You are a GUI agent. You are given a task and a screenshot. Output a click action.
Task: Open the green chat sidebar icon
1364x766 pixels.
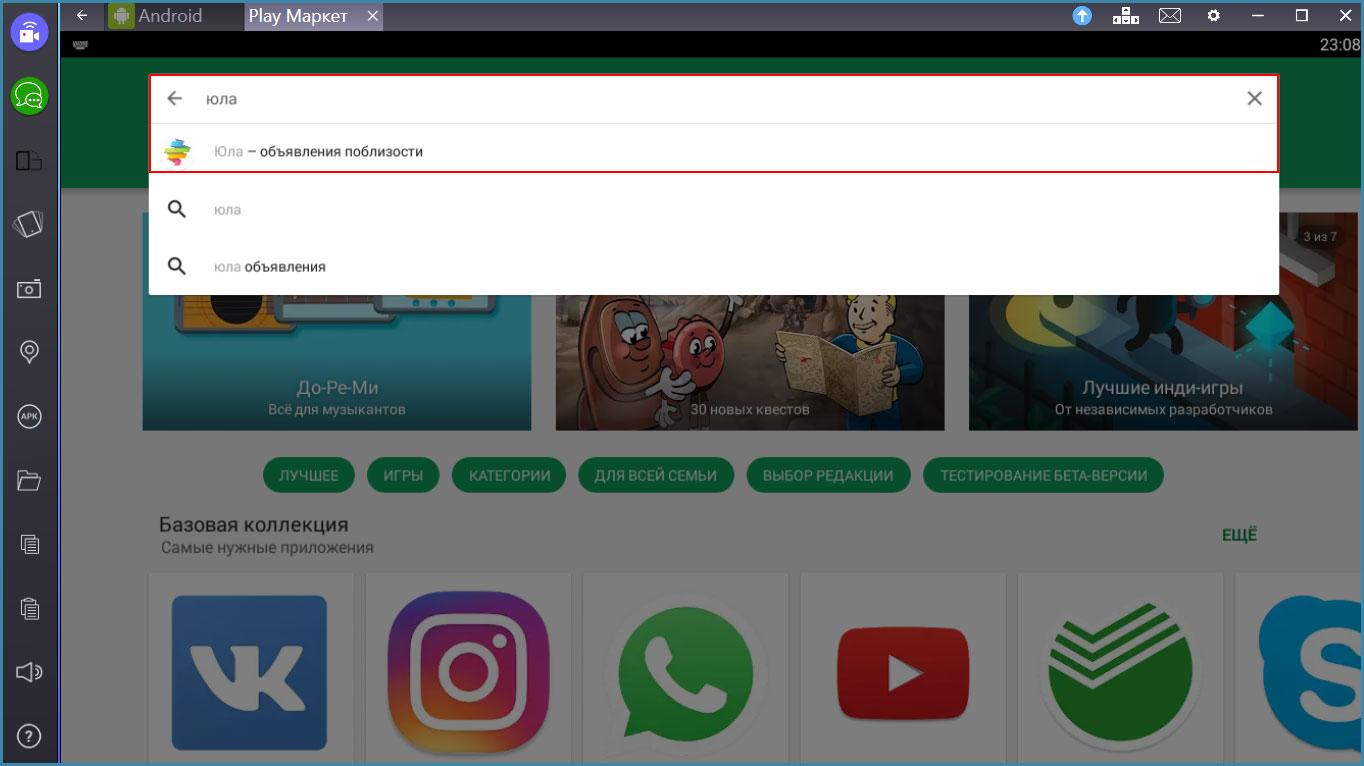tap(29, 96)
